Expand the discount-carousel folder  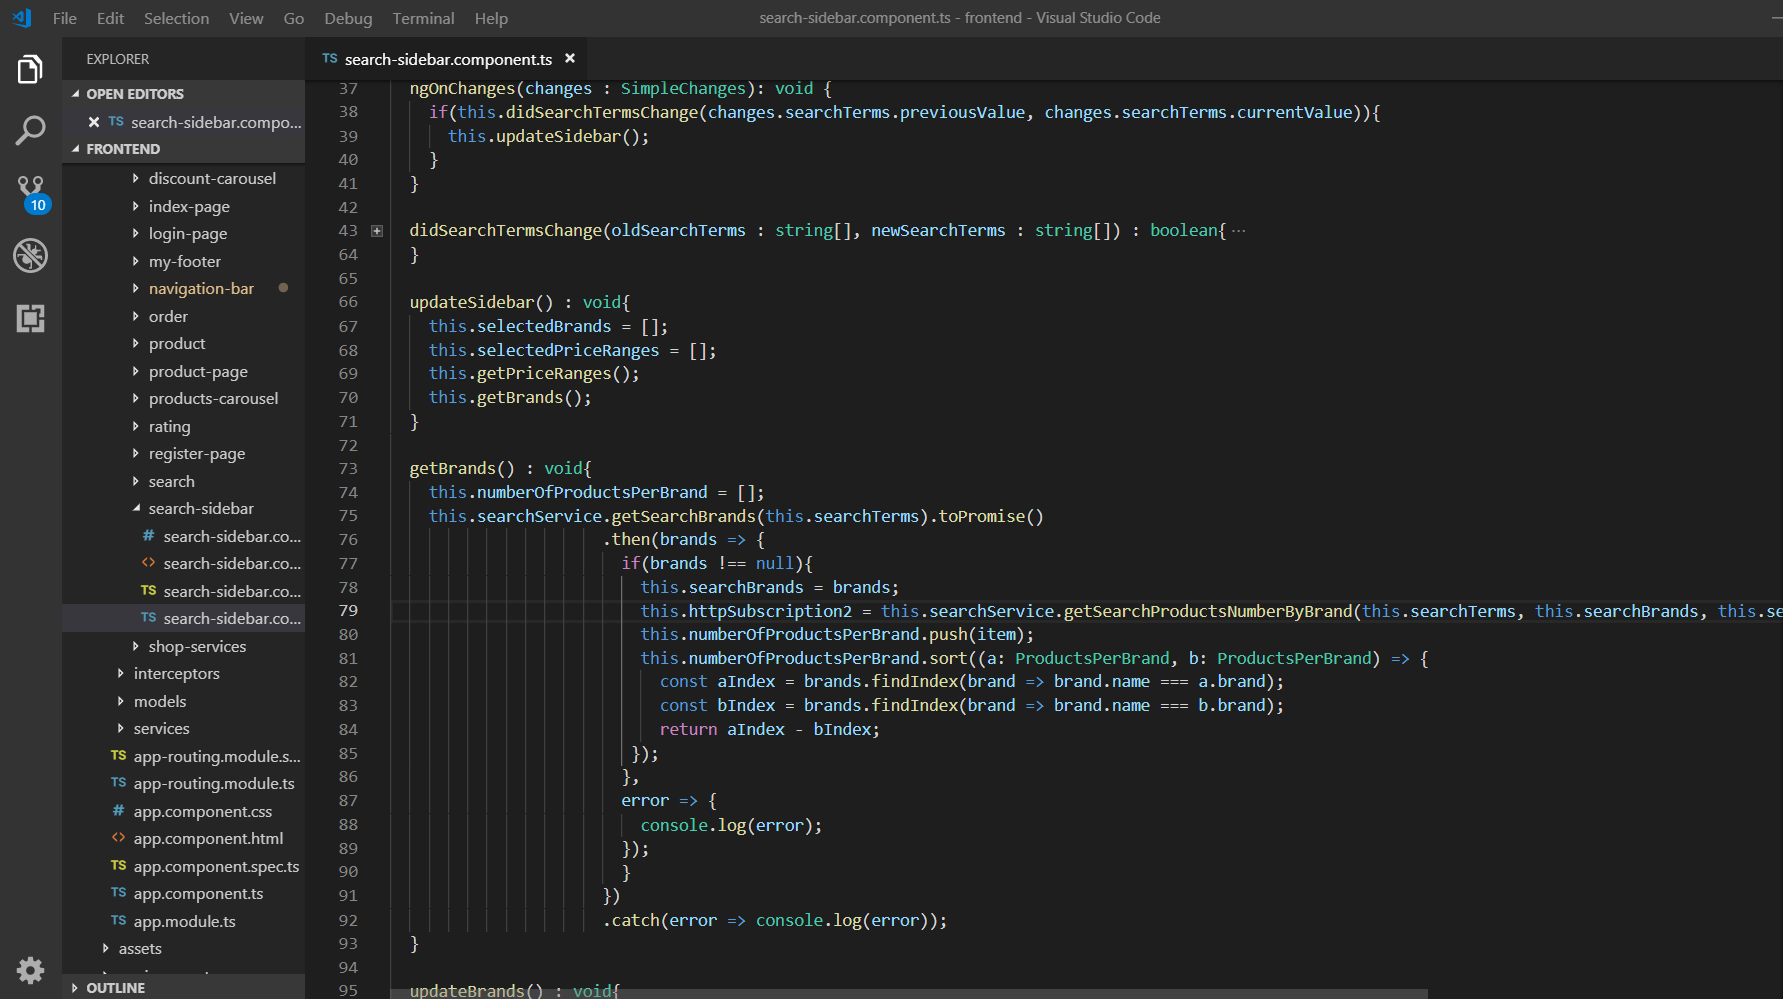[x=212, y=178]
